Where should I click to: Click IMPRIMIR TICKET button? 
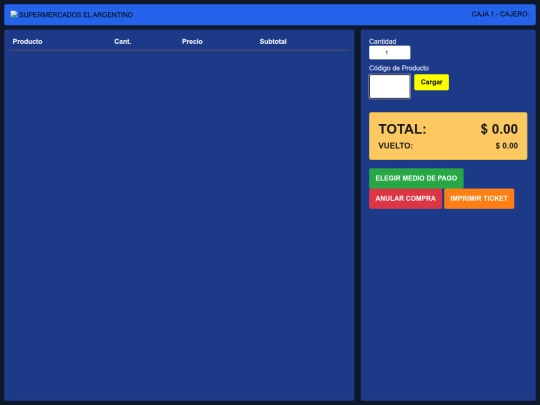click(479, 199)
